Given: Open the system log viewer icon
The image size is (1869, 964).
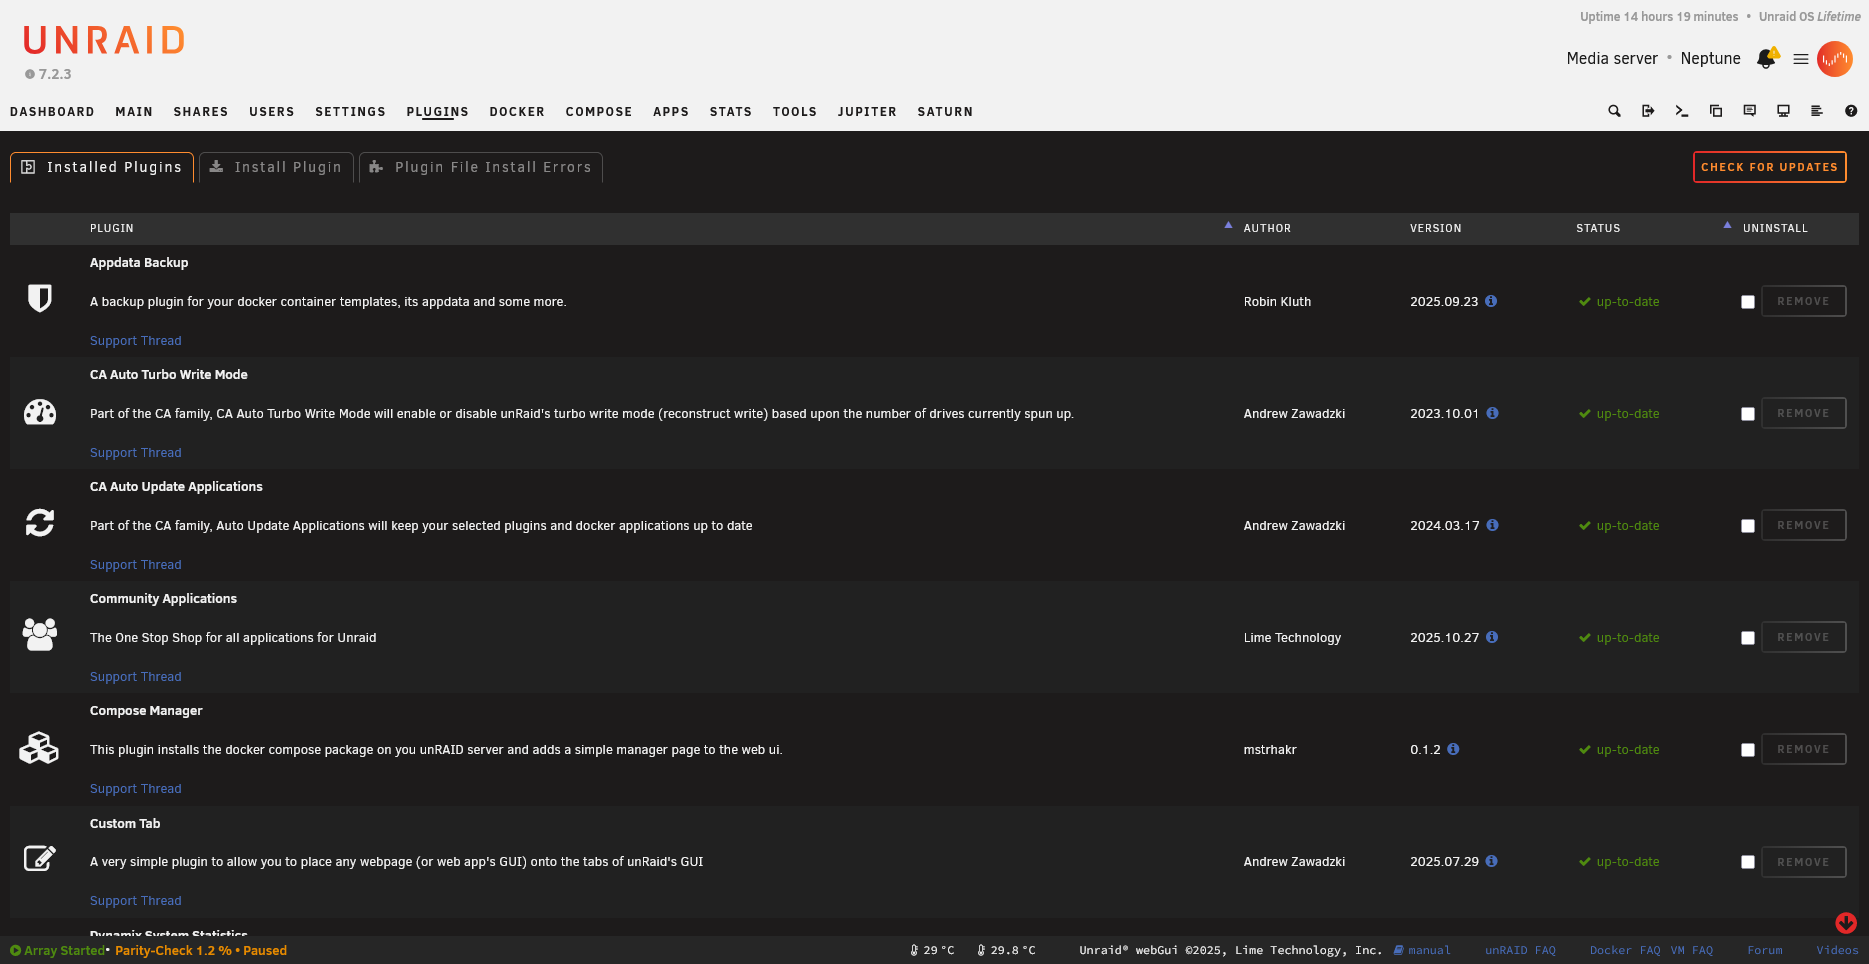Looking at the screenshot, I should pyautogui.click(x=1817, y=111).
